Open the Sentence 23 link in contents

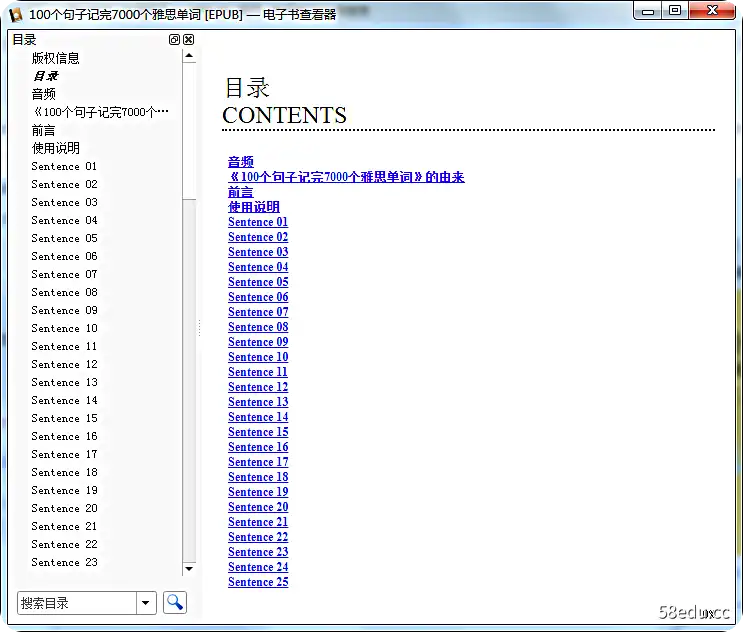tap(258, 552)
